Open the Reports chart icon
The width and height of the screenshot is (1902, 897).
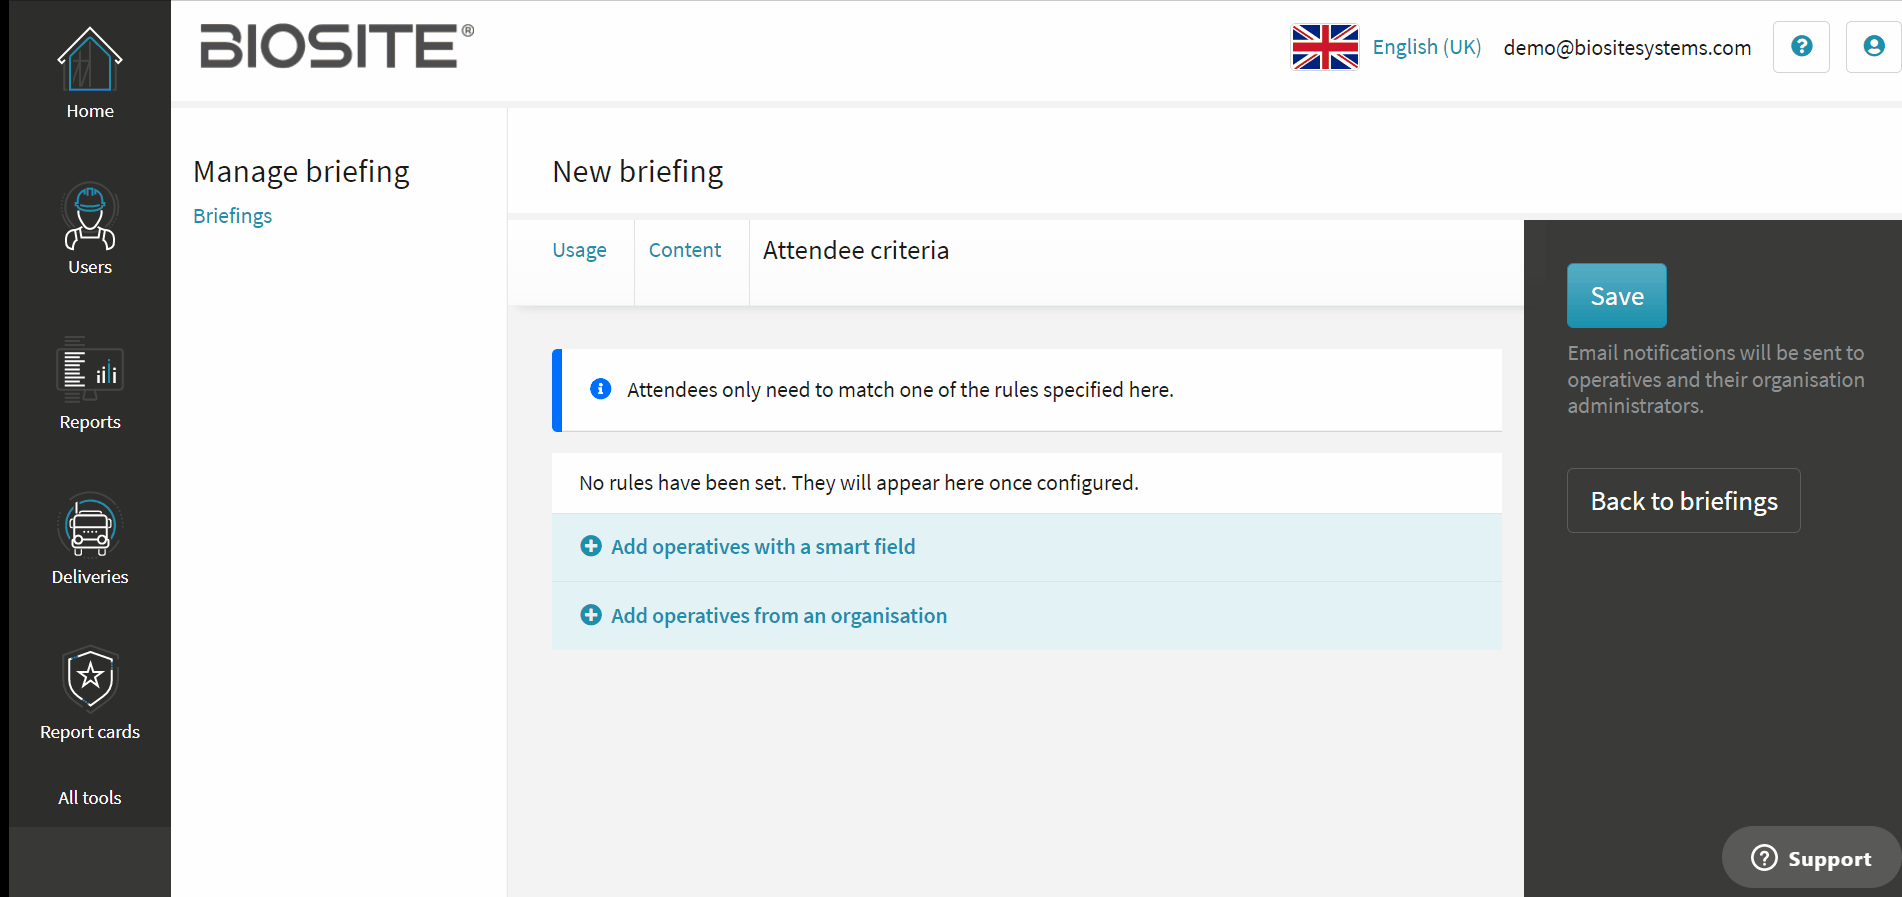[90, 370]
